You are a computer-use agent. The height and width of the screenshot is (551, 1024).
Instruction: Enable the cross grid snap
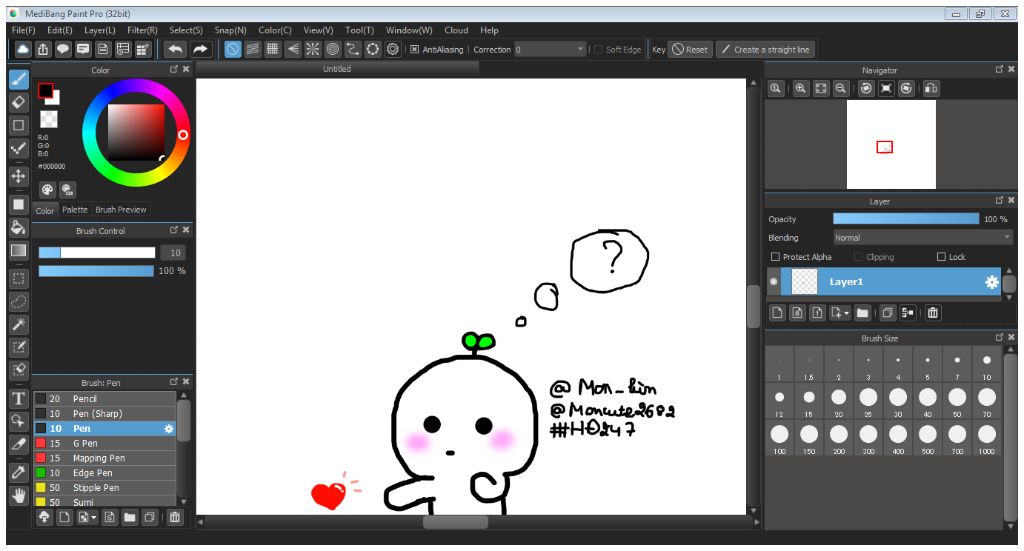click(x=272, y=49)
